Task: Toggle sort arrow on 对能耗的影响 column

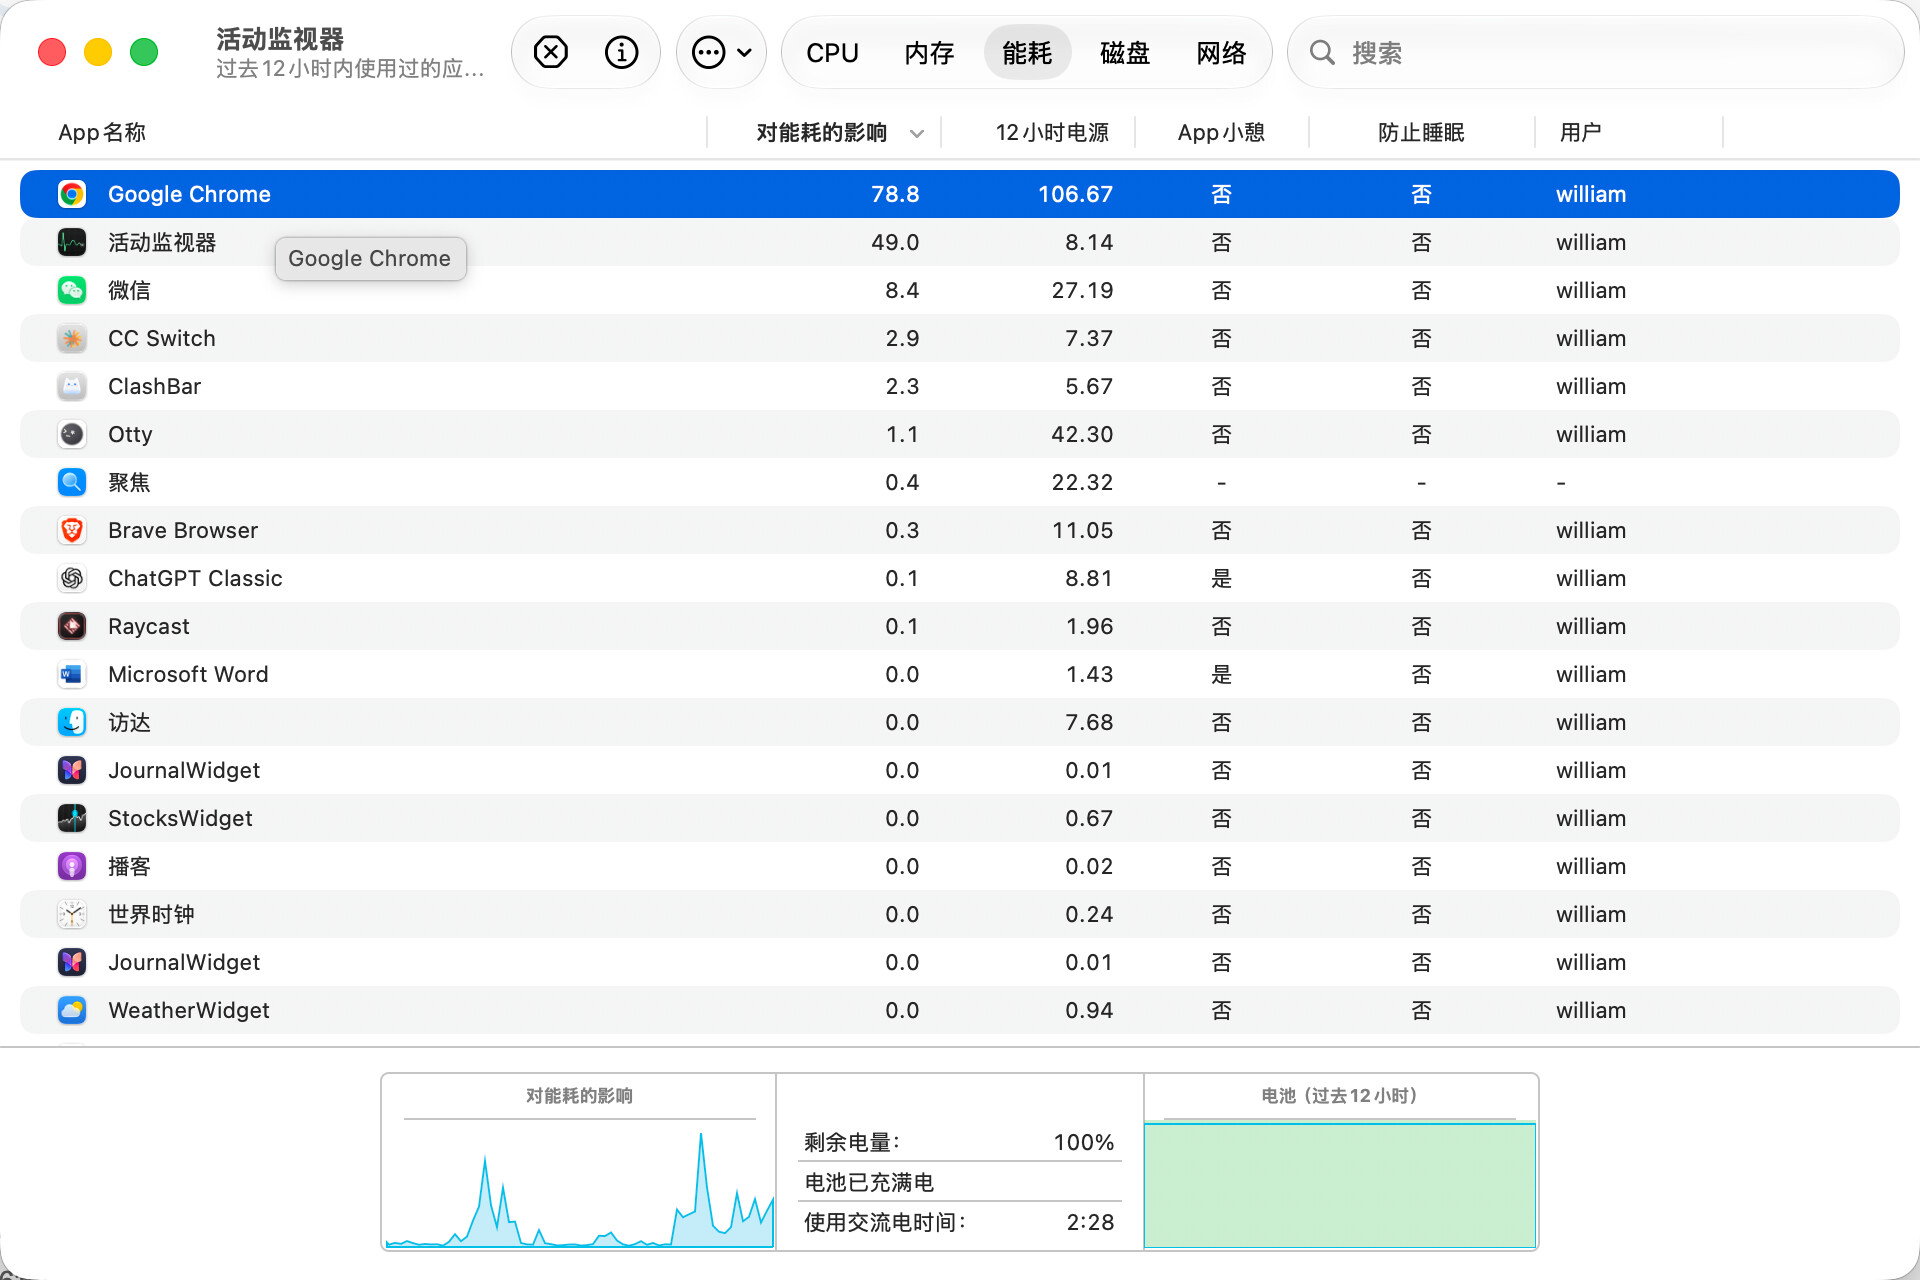Action: coord(917,133)
